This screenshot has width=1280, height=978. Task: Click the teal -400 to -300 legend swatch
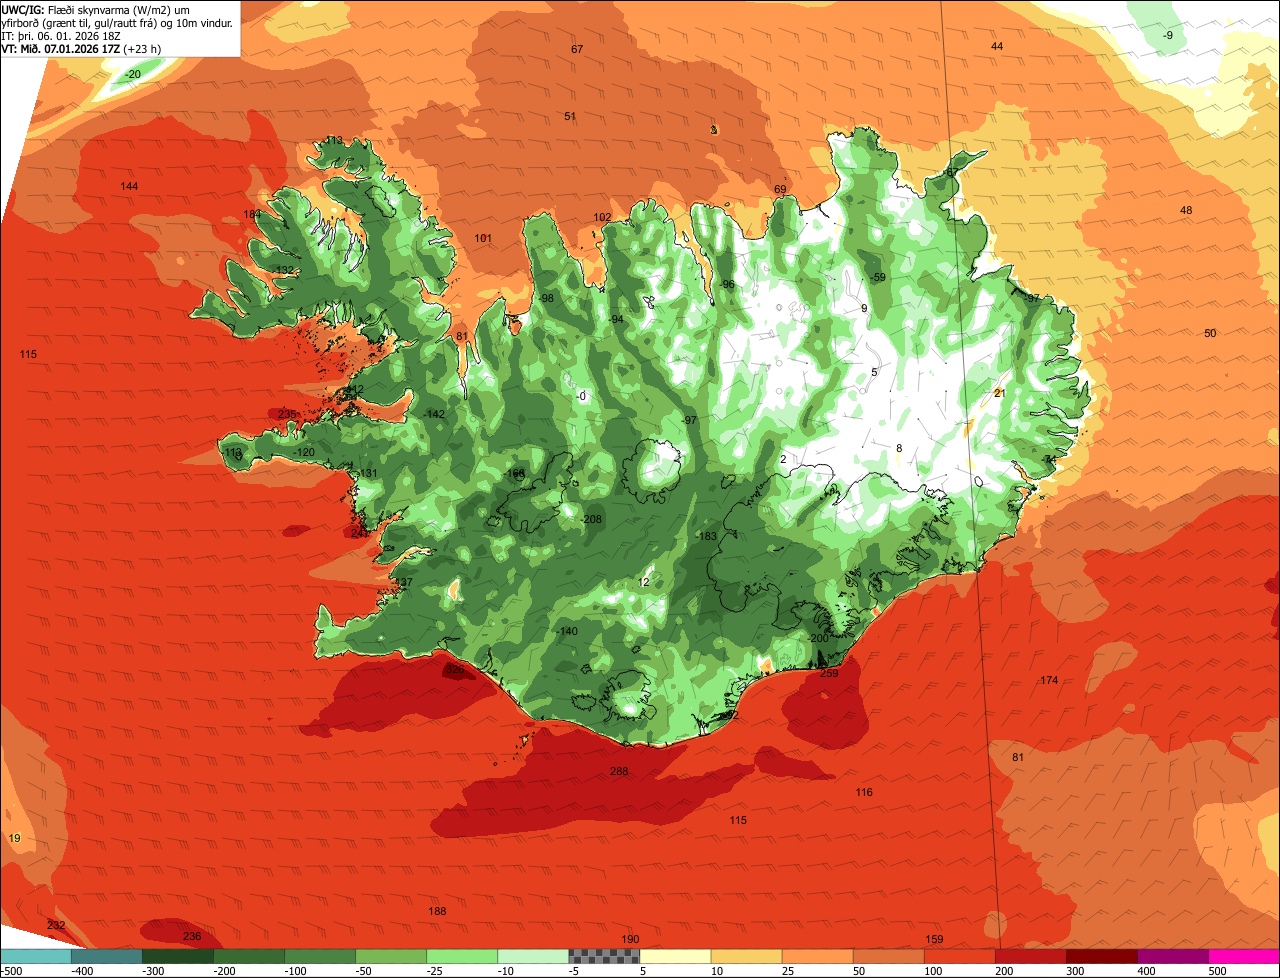point(107,956)
